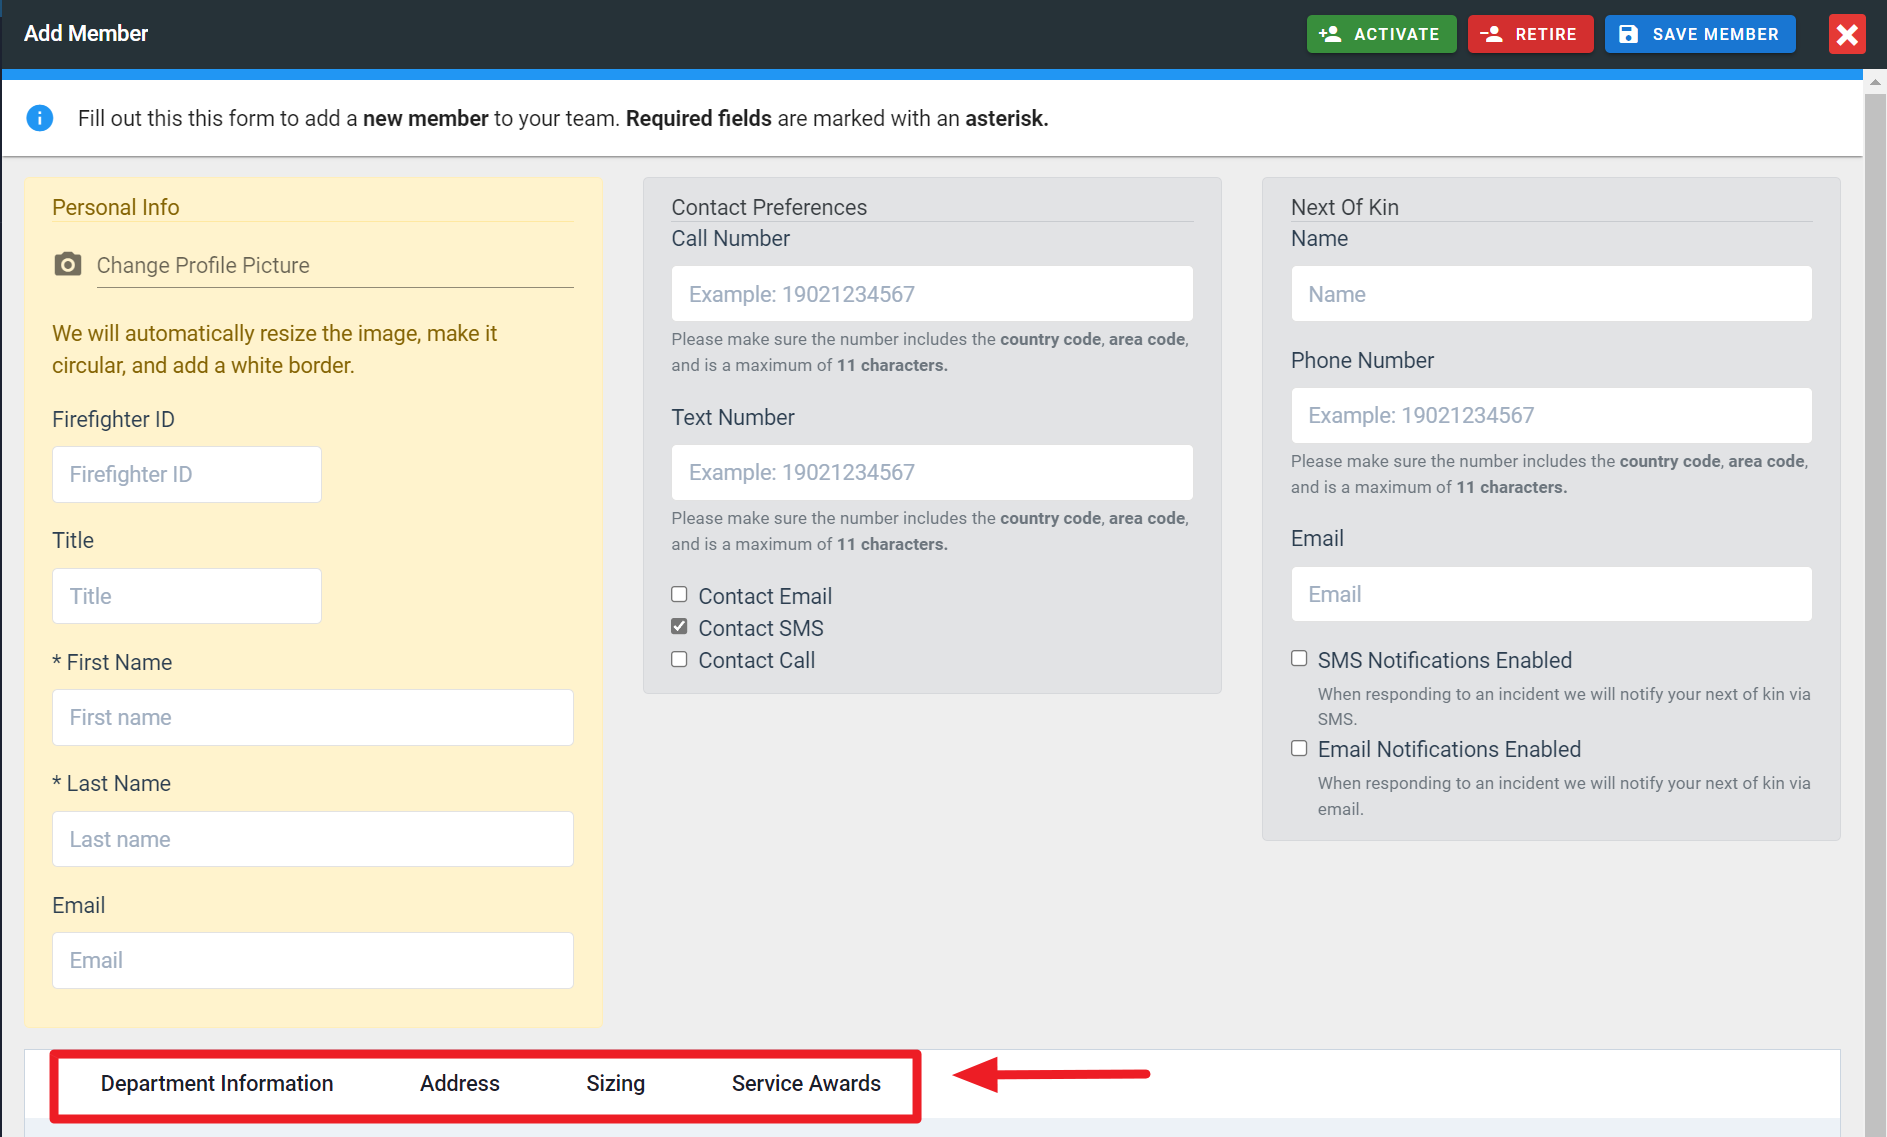
Task: Enable the Contact Email checkbox
Action: (679, 595)
